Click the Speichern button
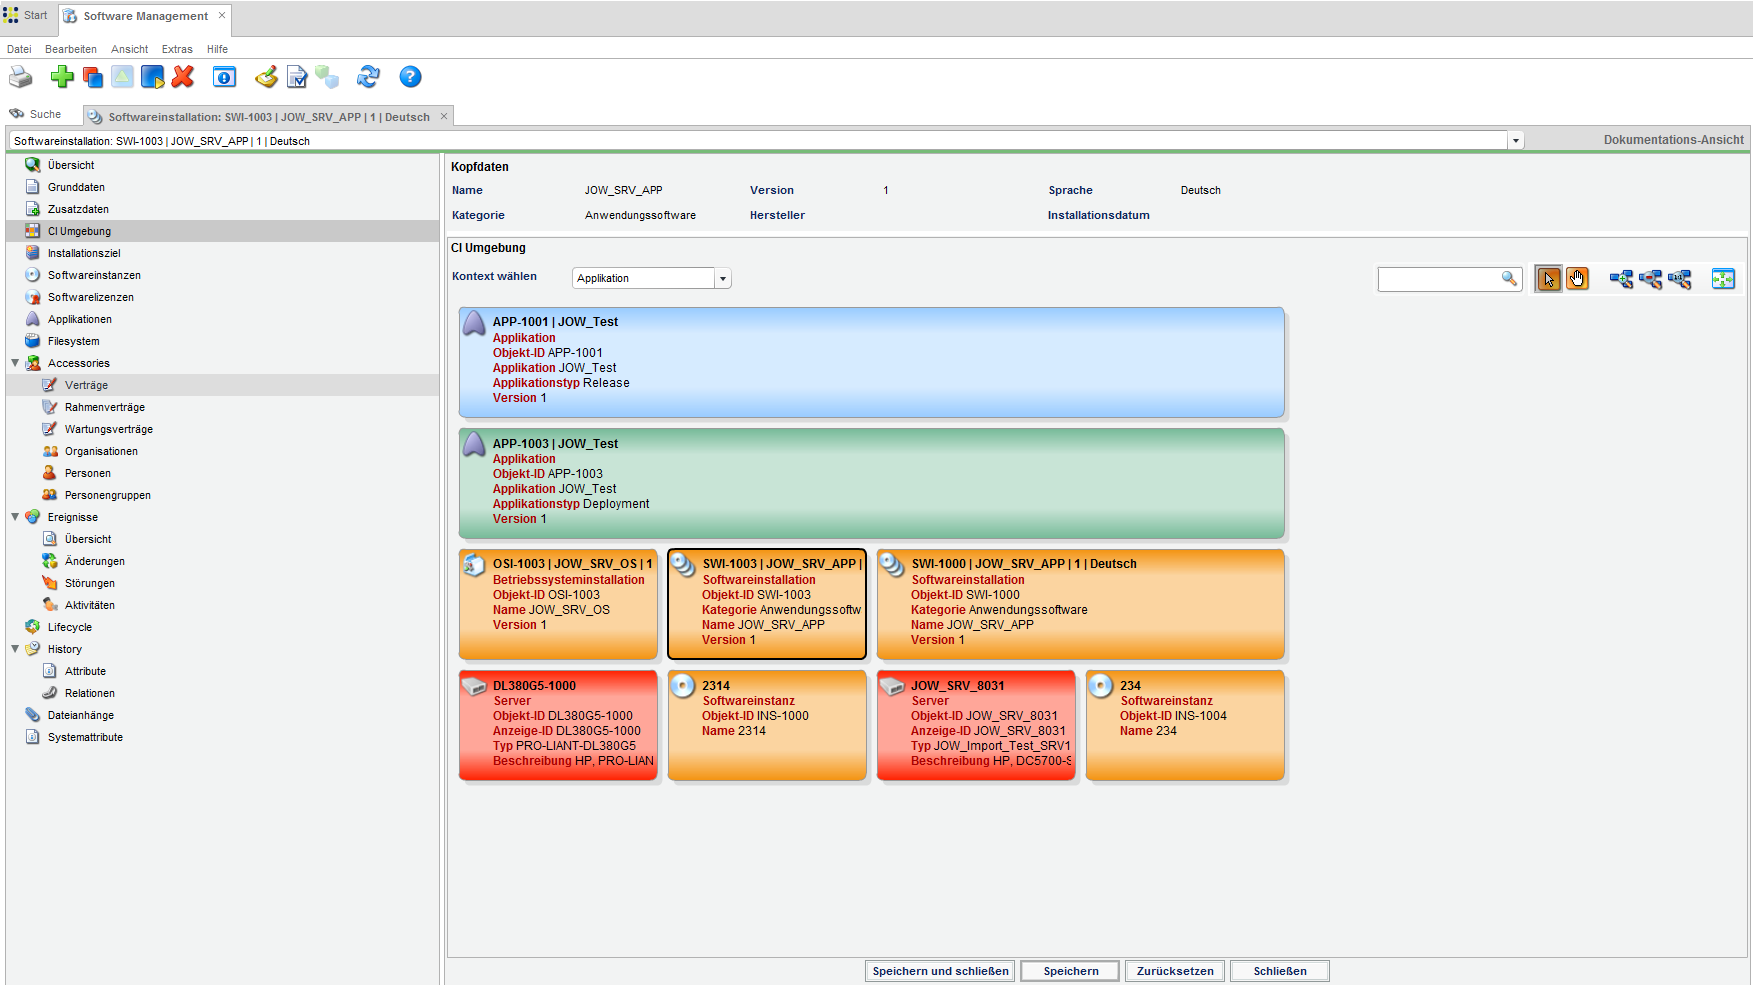The image size is (1753, 985). click(x=1070, y=971)
